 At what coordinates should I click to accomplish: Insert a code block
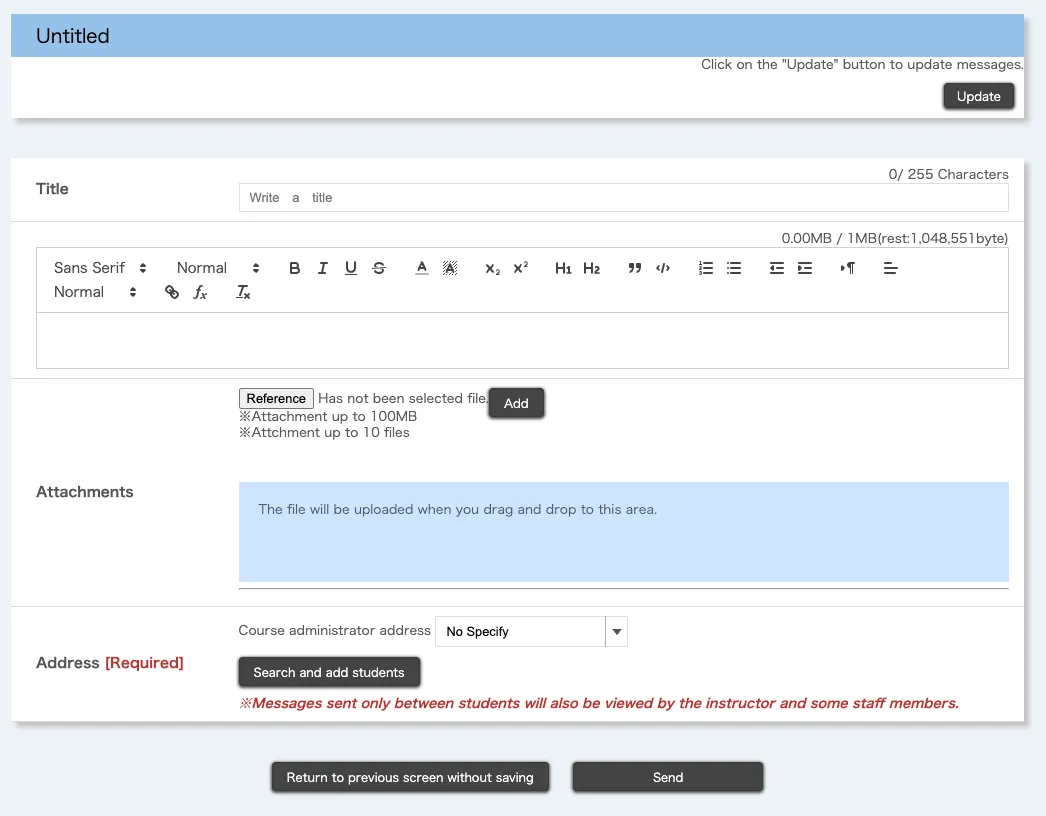coord(662,268)
